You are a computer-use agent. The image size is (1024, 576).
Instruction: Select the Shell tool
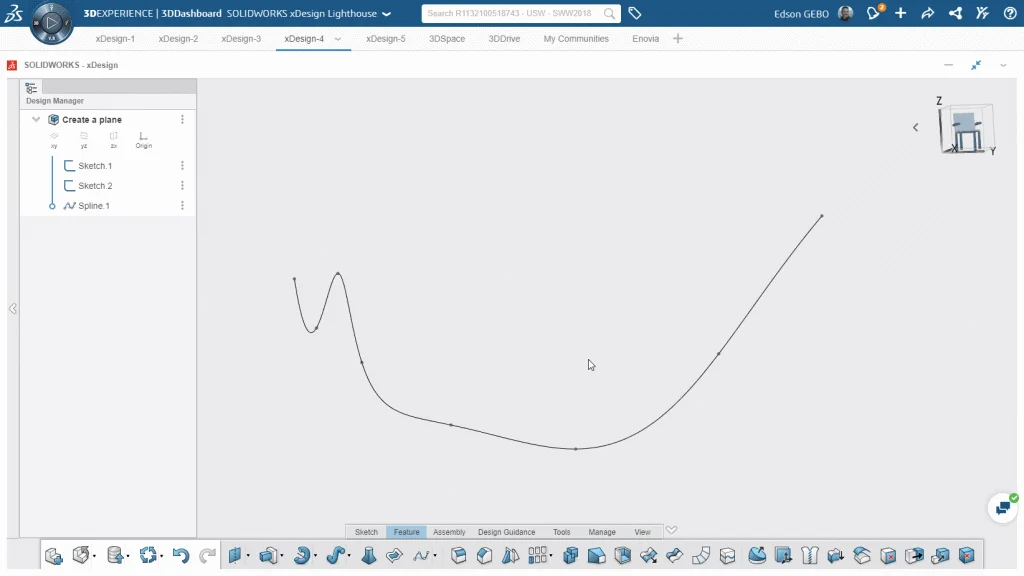(622, 556)
